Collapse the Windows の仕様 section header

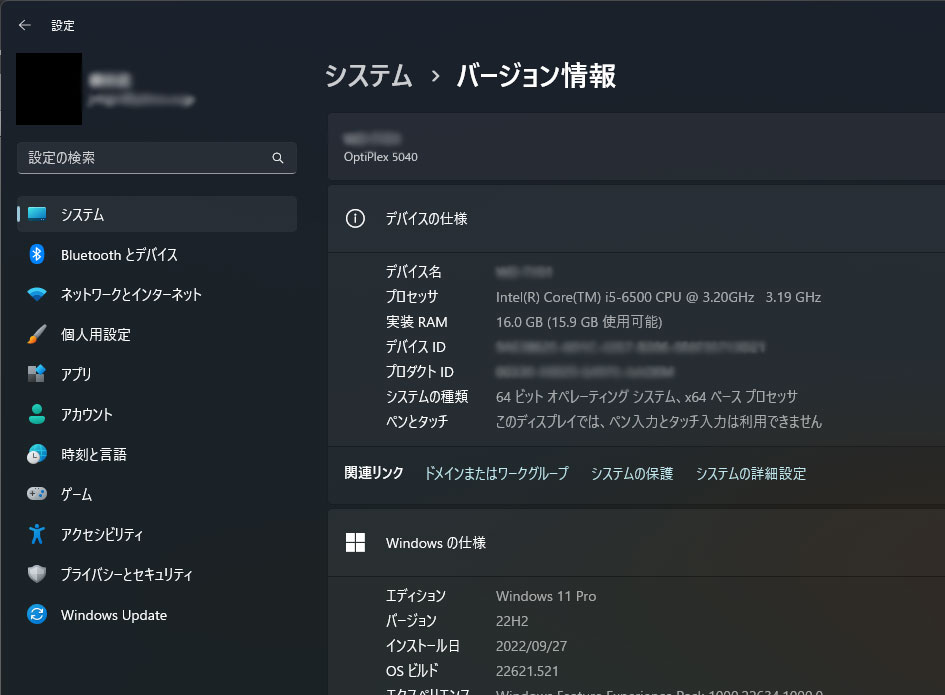point(636,542)
